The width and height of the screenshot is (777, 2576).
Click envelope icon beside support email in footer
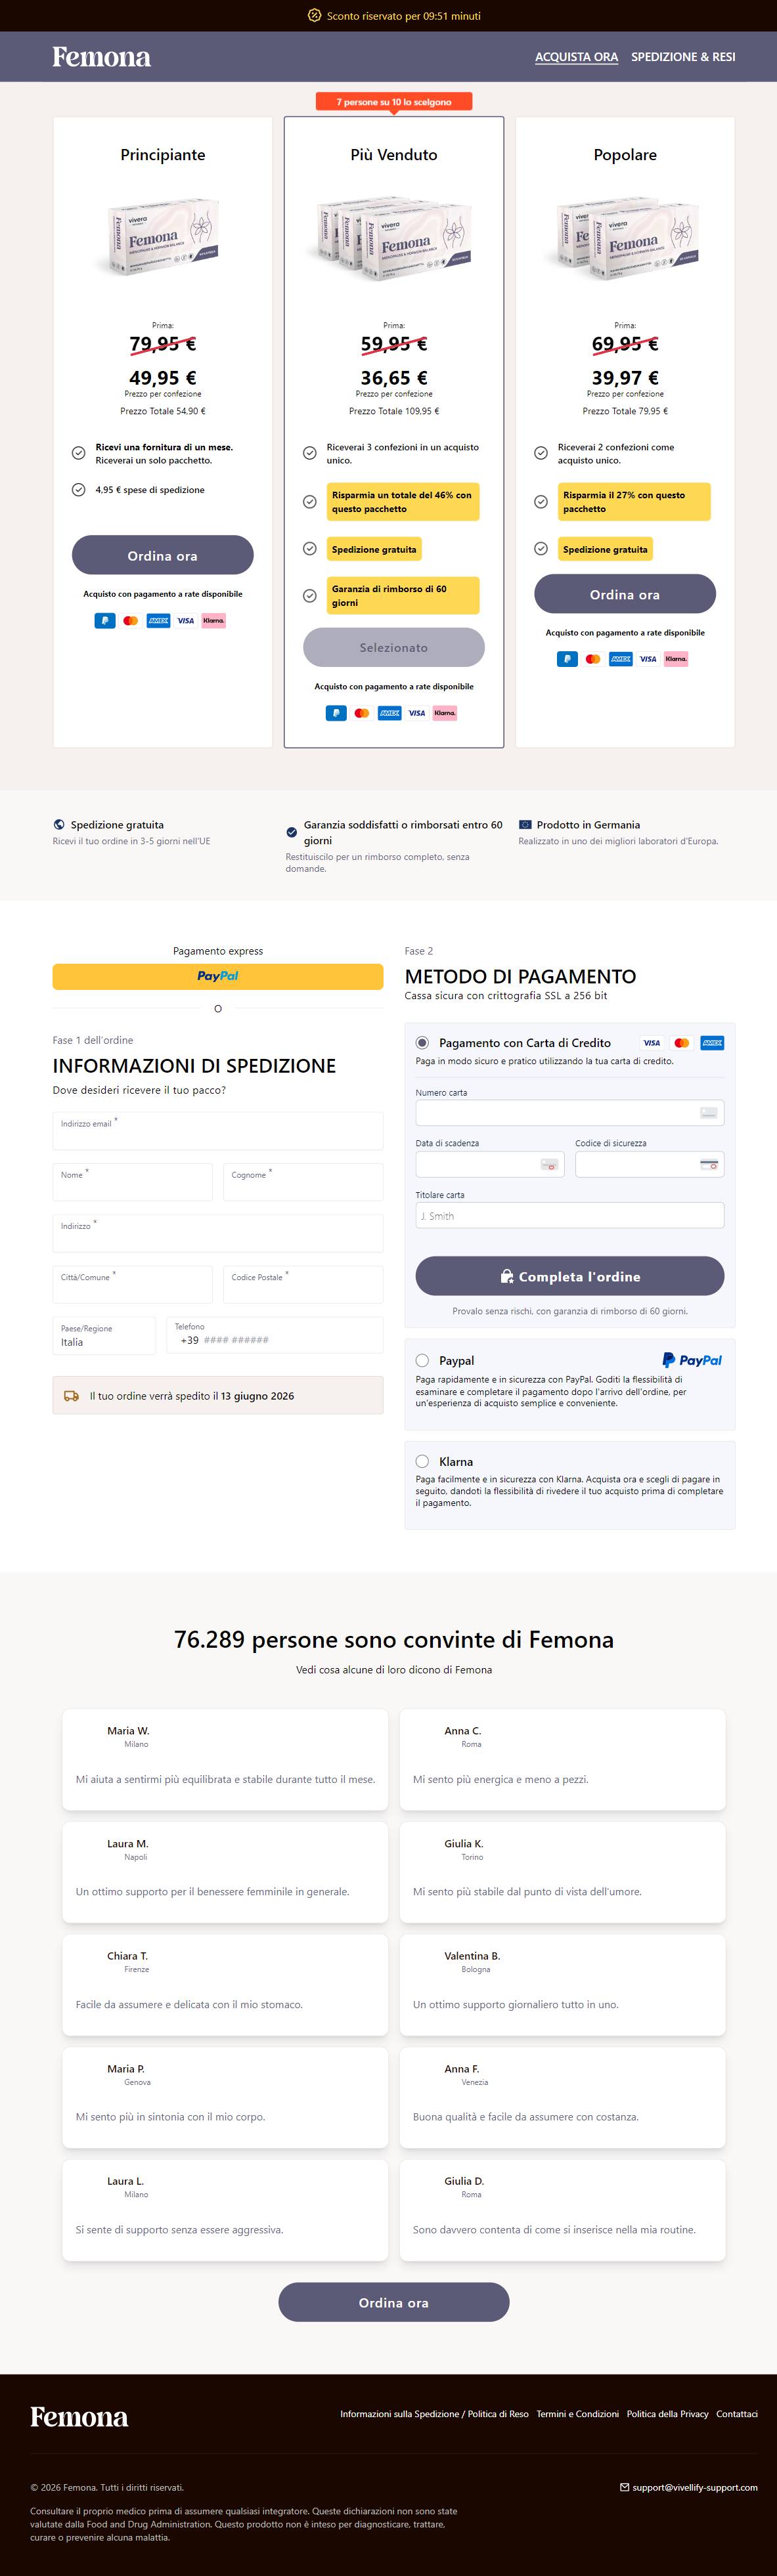[625, 2487]
